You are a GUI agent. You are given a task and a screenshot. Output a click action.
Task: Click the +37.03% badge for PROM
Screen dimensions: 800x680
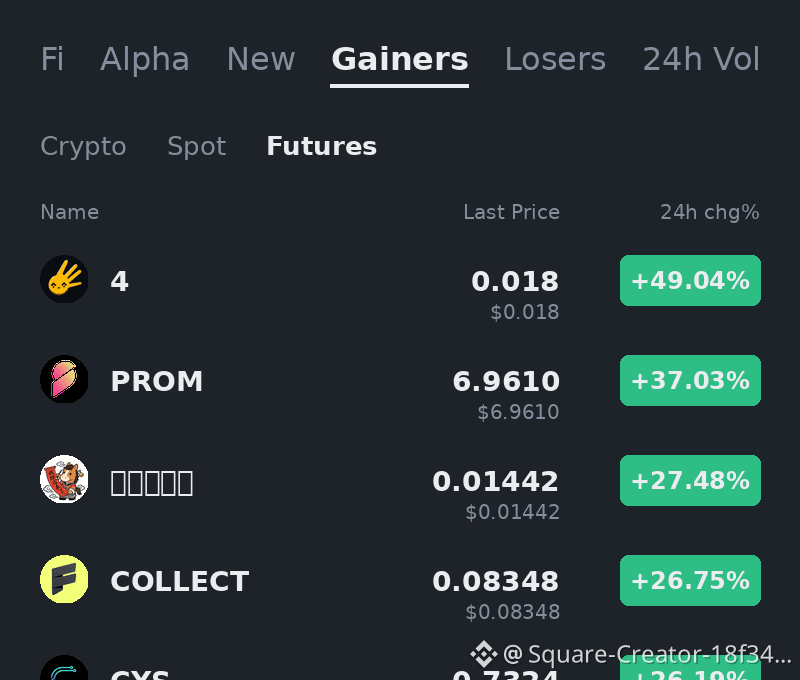click(x=690, y=381)
